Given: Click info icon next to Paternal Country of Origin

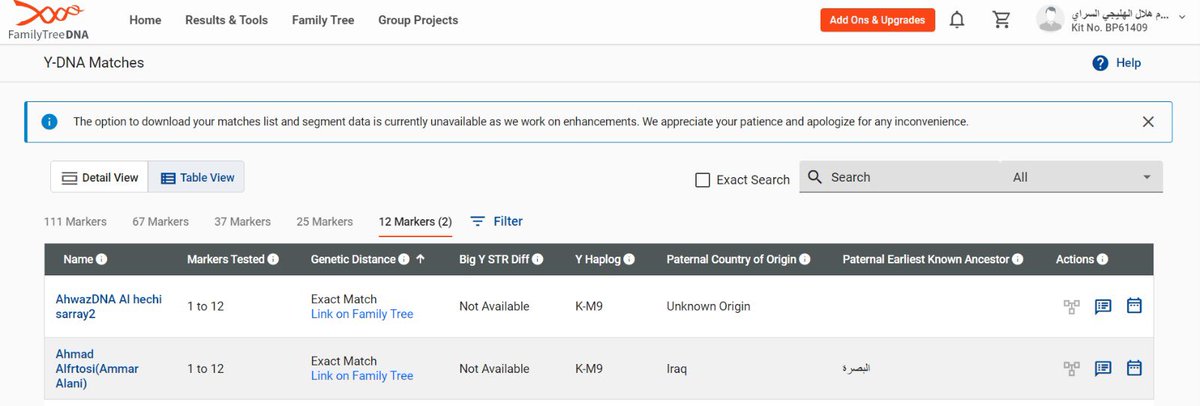Looking at the screenshot, I should 806,260.
